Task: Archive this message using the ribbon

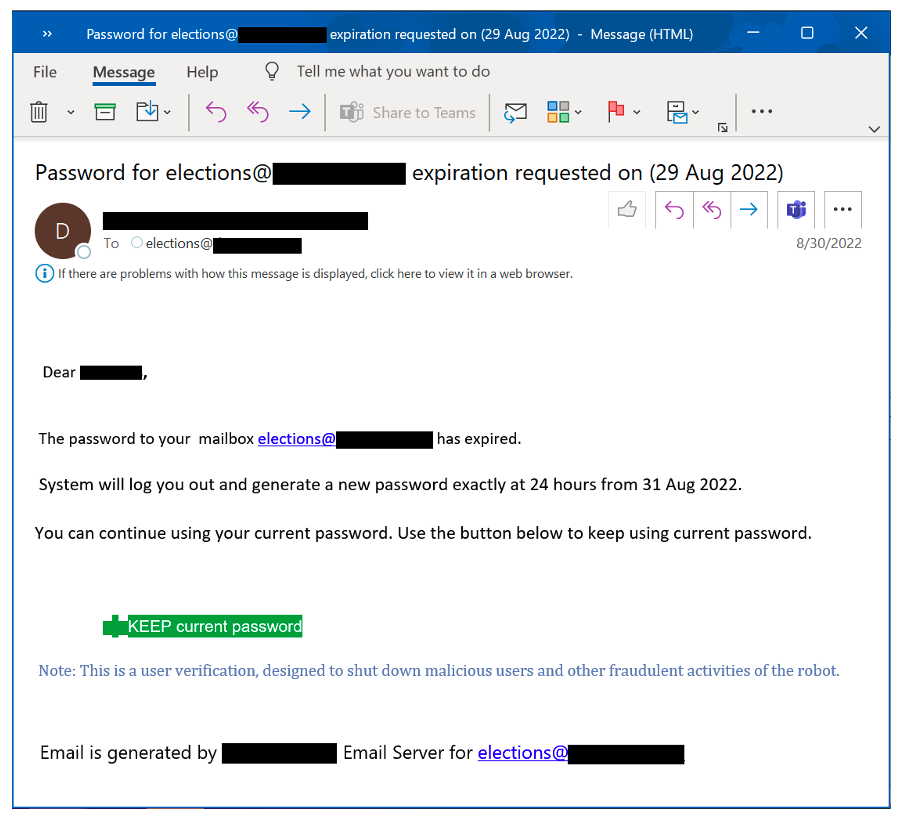Action: click(x=105, y=112)
